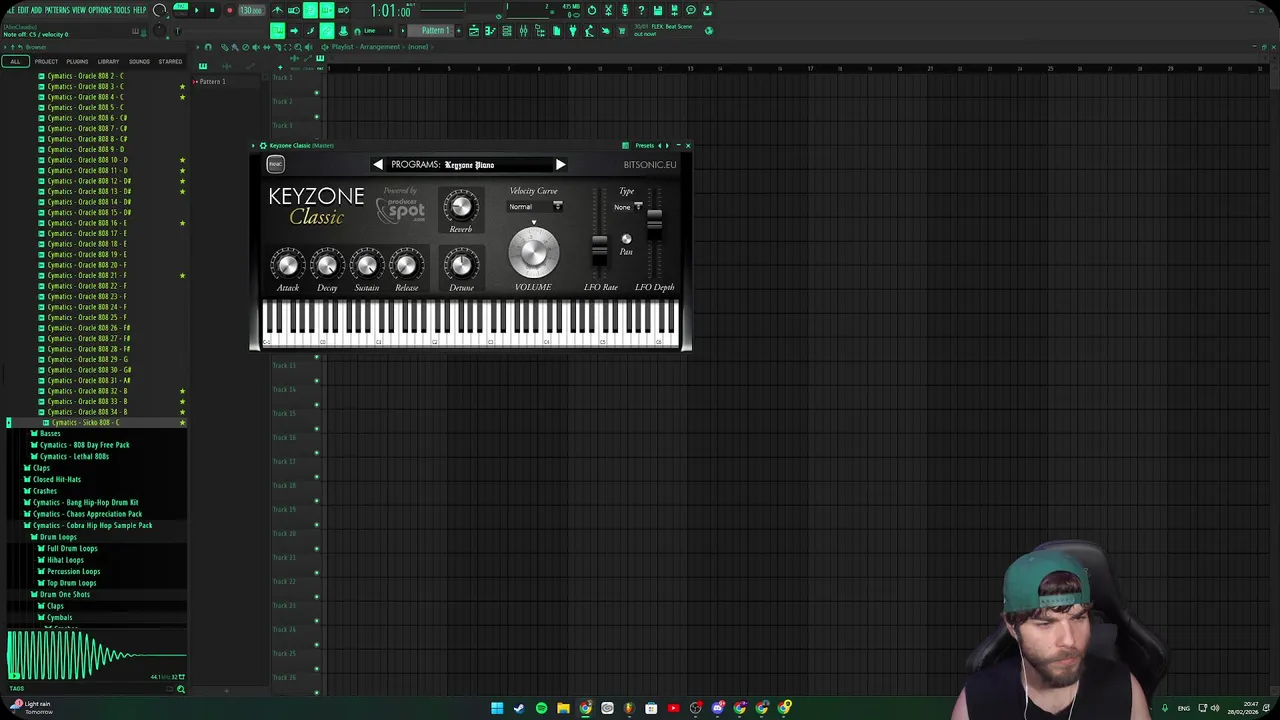Screen dimensions: 1280x720
Task: Open the plugin picker plug icon
Action: click(573, 30)
